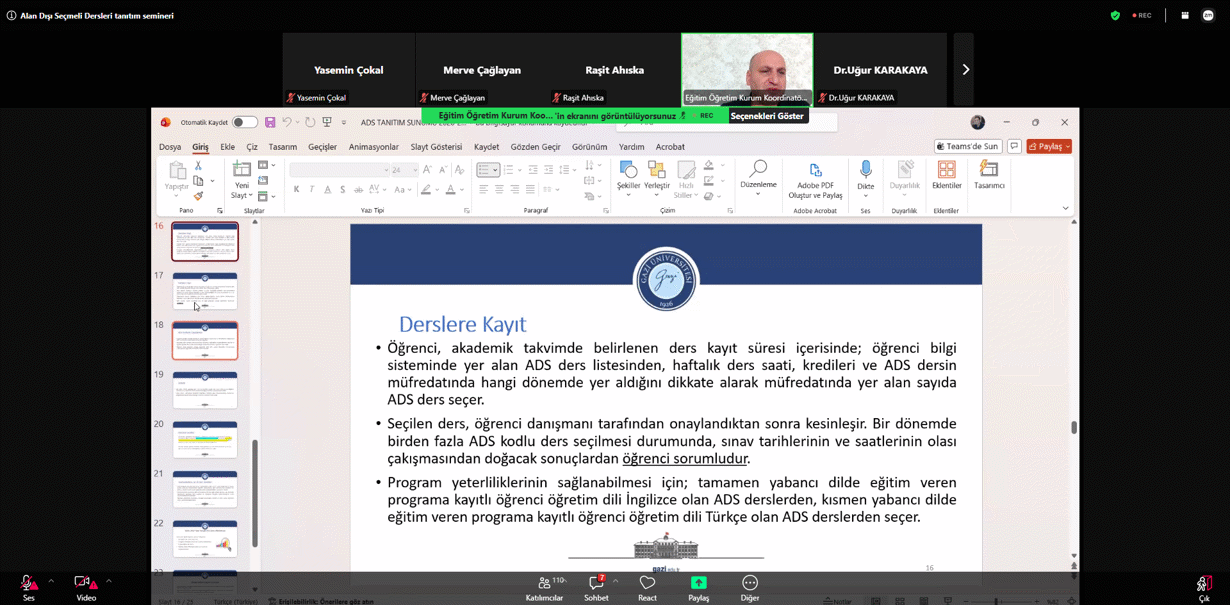1230x605 pixels.
Task: Open the Dosya menu
Action: (170, 147)
